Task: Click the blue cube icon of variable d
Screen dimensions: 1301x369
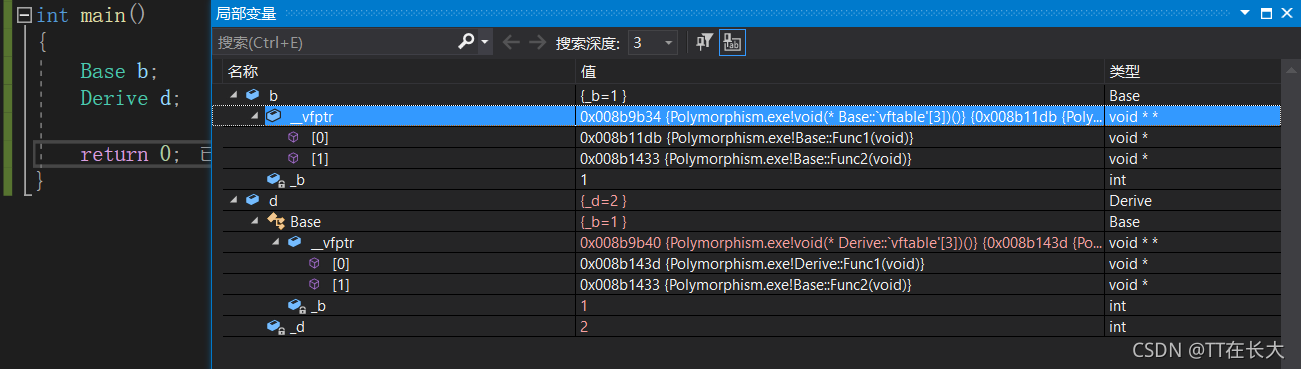Action: pyautogui.click(x=252, y=200)
